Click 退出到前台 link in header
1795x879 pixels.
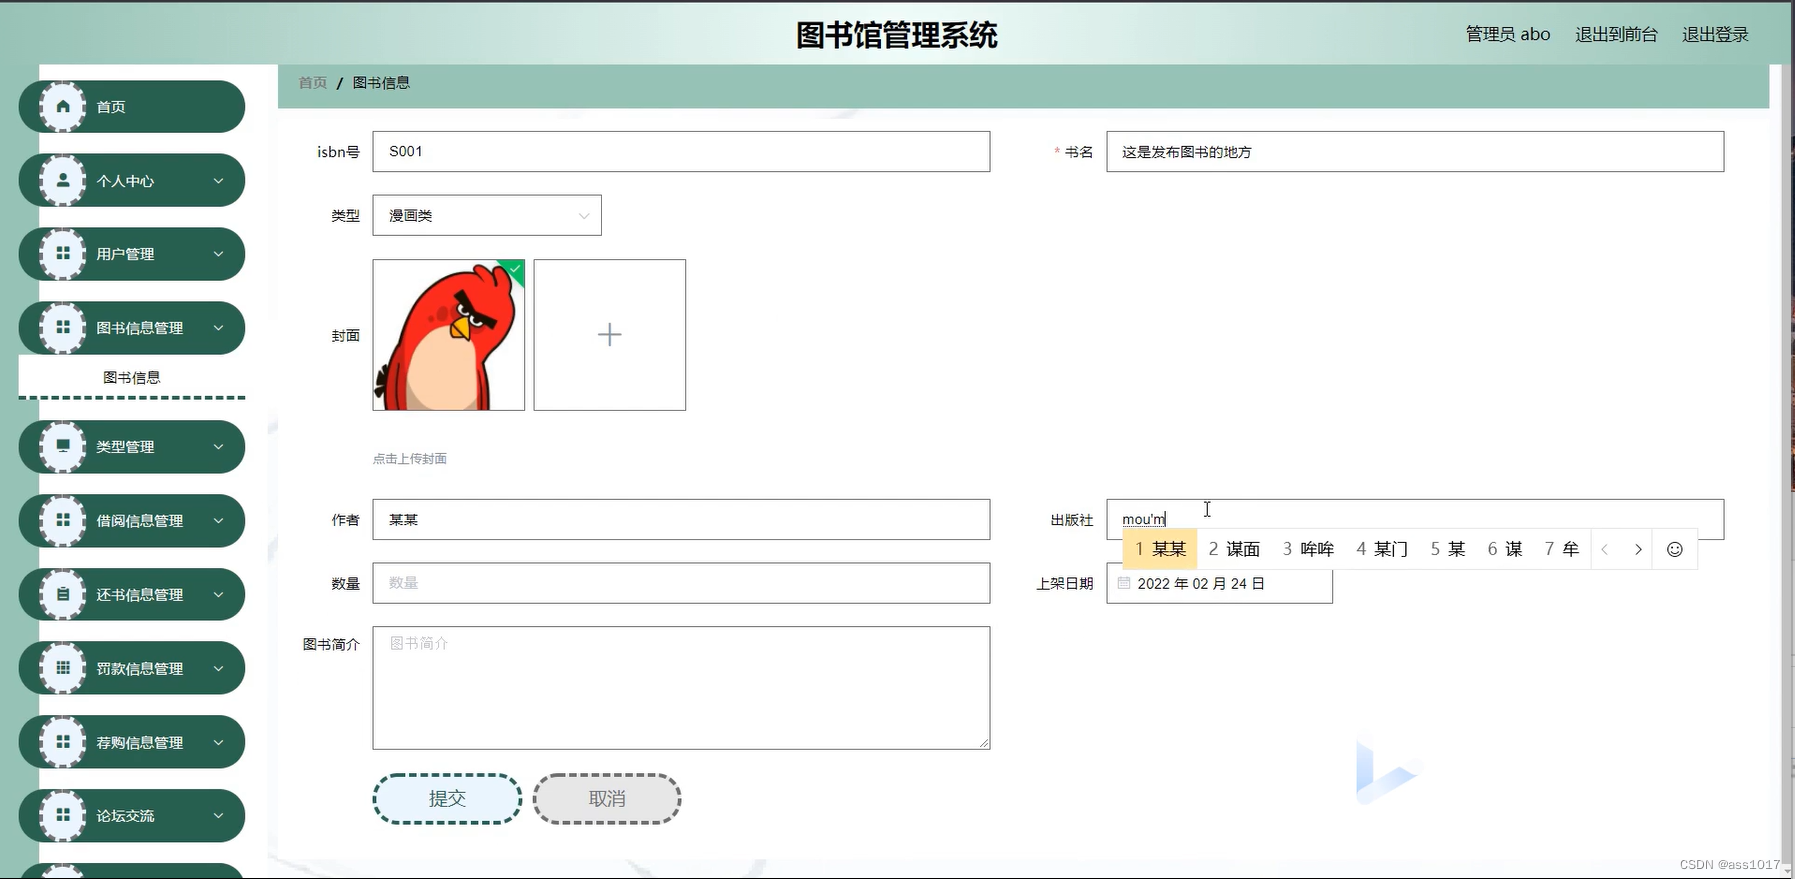tap(1616, 34)
